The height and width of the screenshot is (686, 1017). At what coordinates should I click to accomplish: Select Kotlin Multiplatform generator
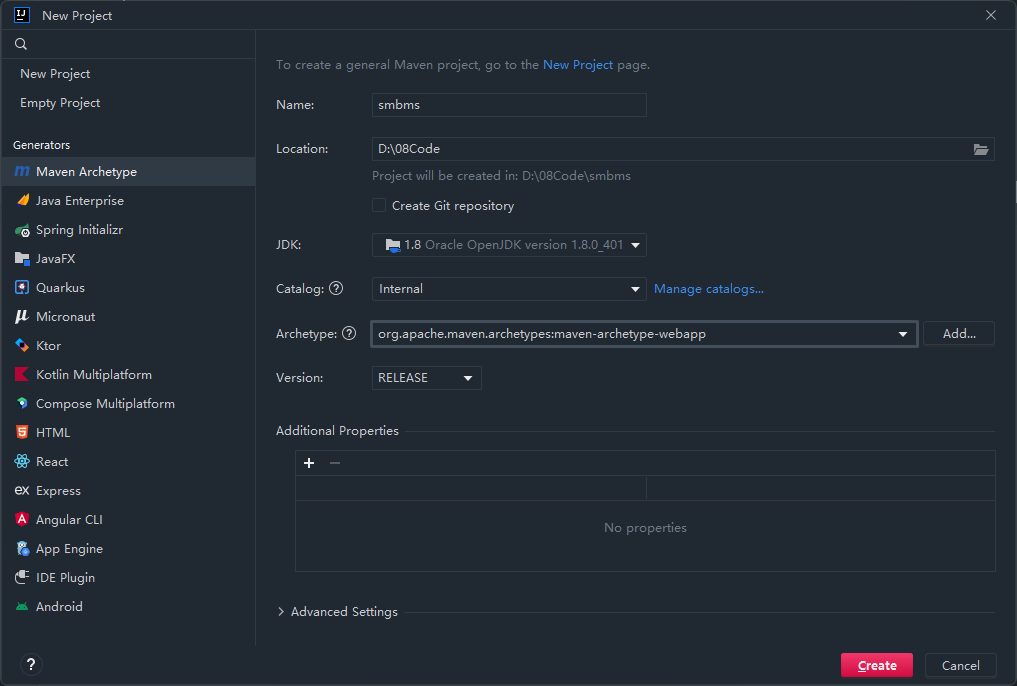(128, 375)
